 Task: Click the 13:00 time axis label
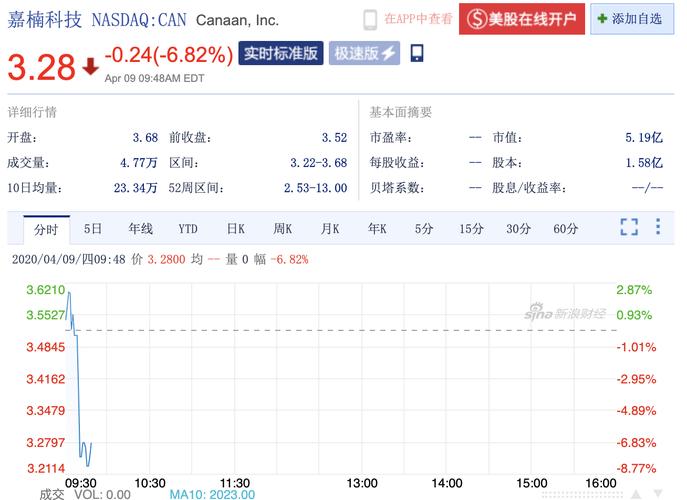pos(362,483)
